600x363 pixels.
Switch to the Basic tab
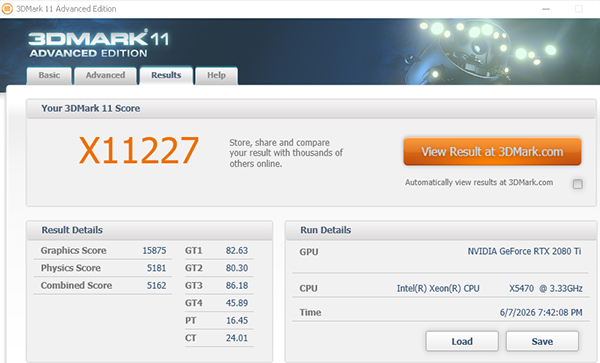(x=49, y=75)
